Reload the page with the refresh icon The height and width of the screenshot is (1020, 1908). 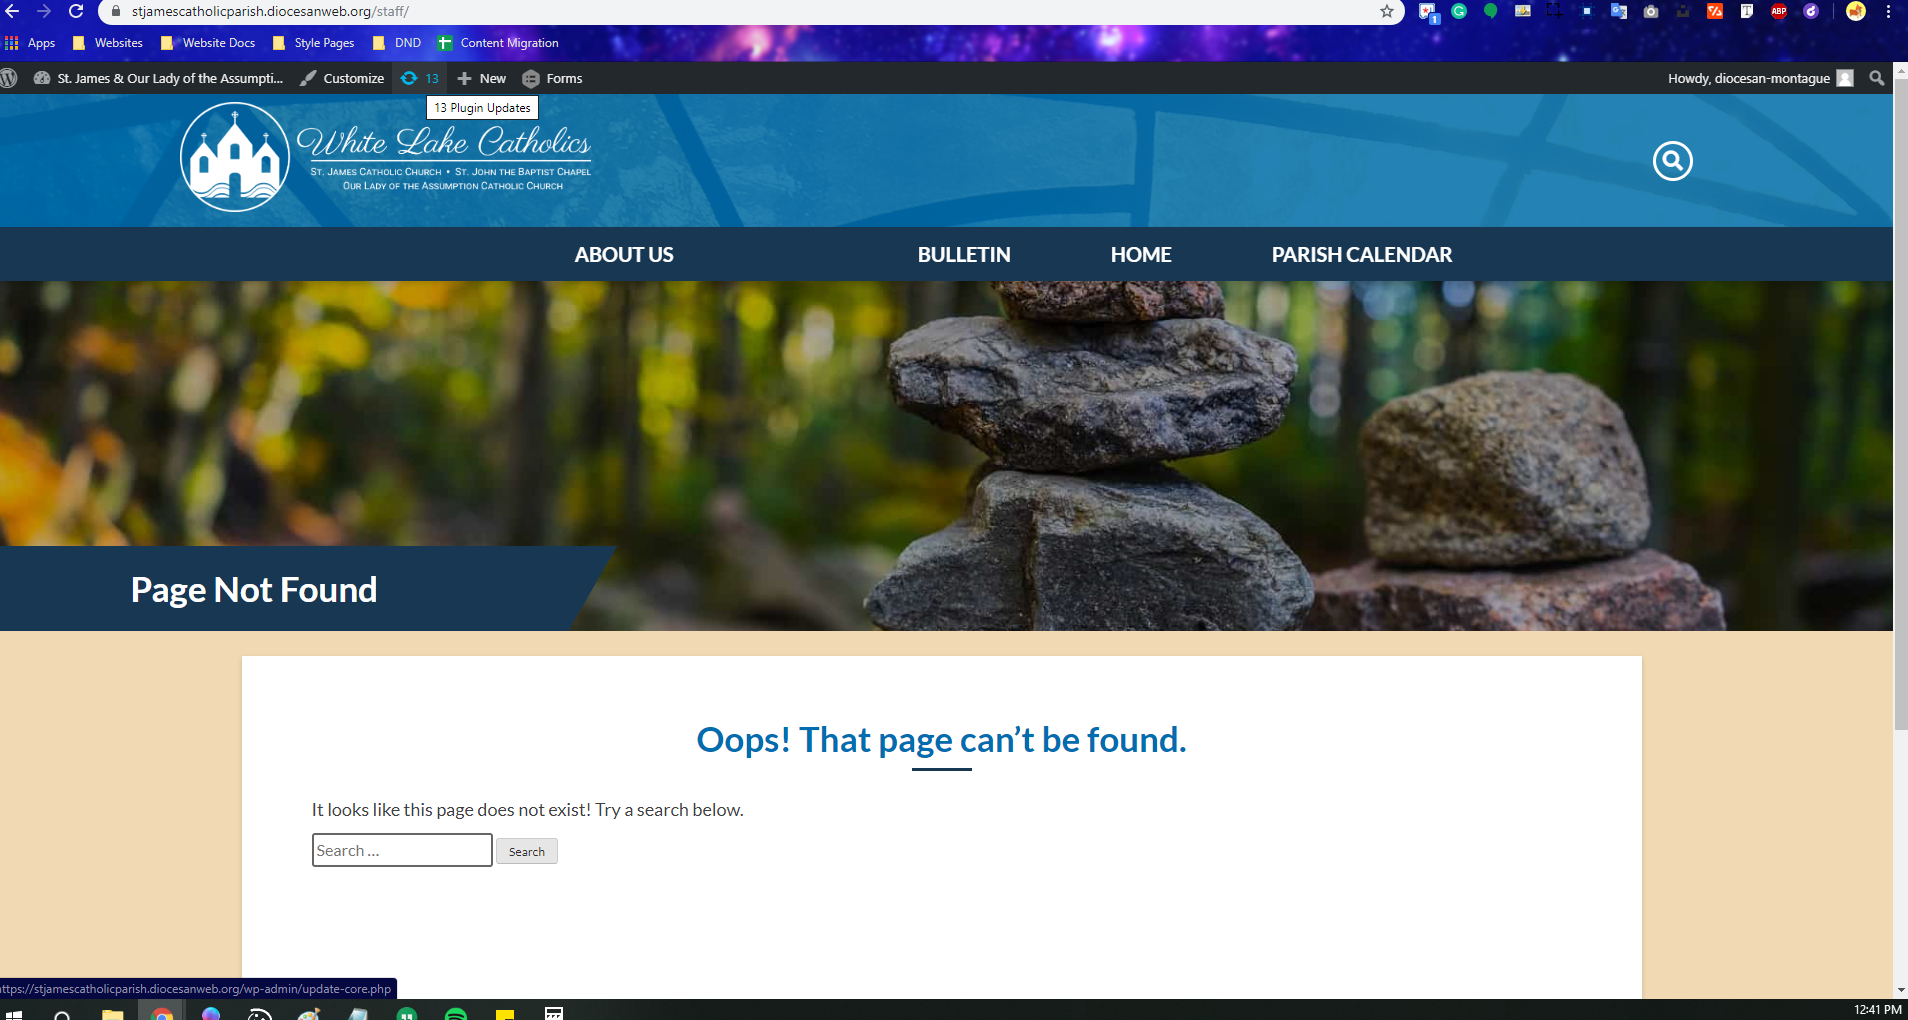pyautogui.click(x=76, y=11)
